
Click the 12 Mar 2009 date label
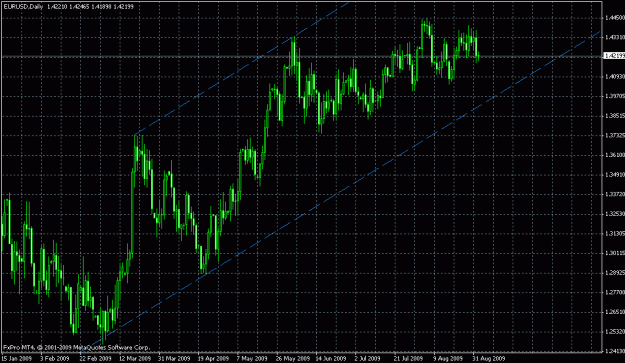pyautogui.click(x=135, y=359)
